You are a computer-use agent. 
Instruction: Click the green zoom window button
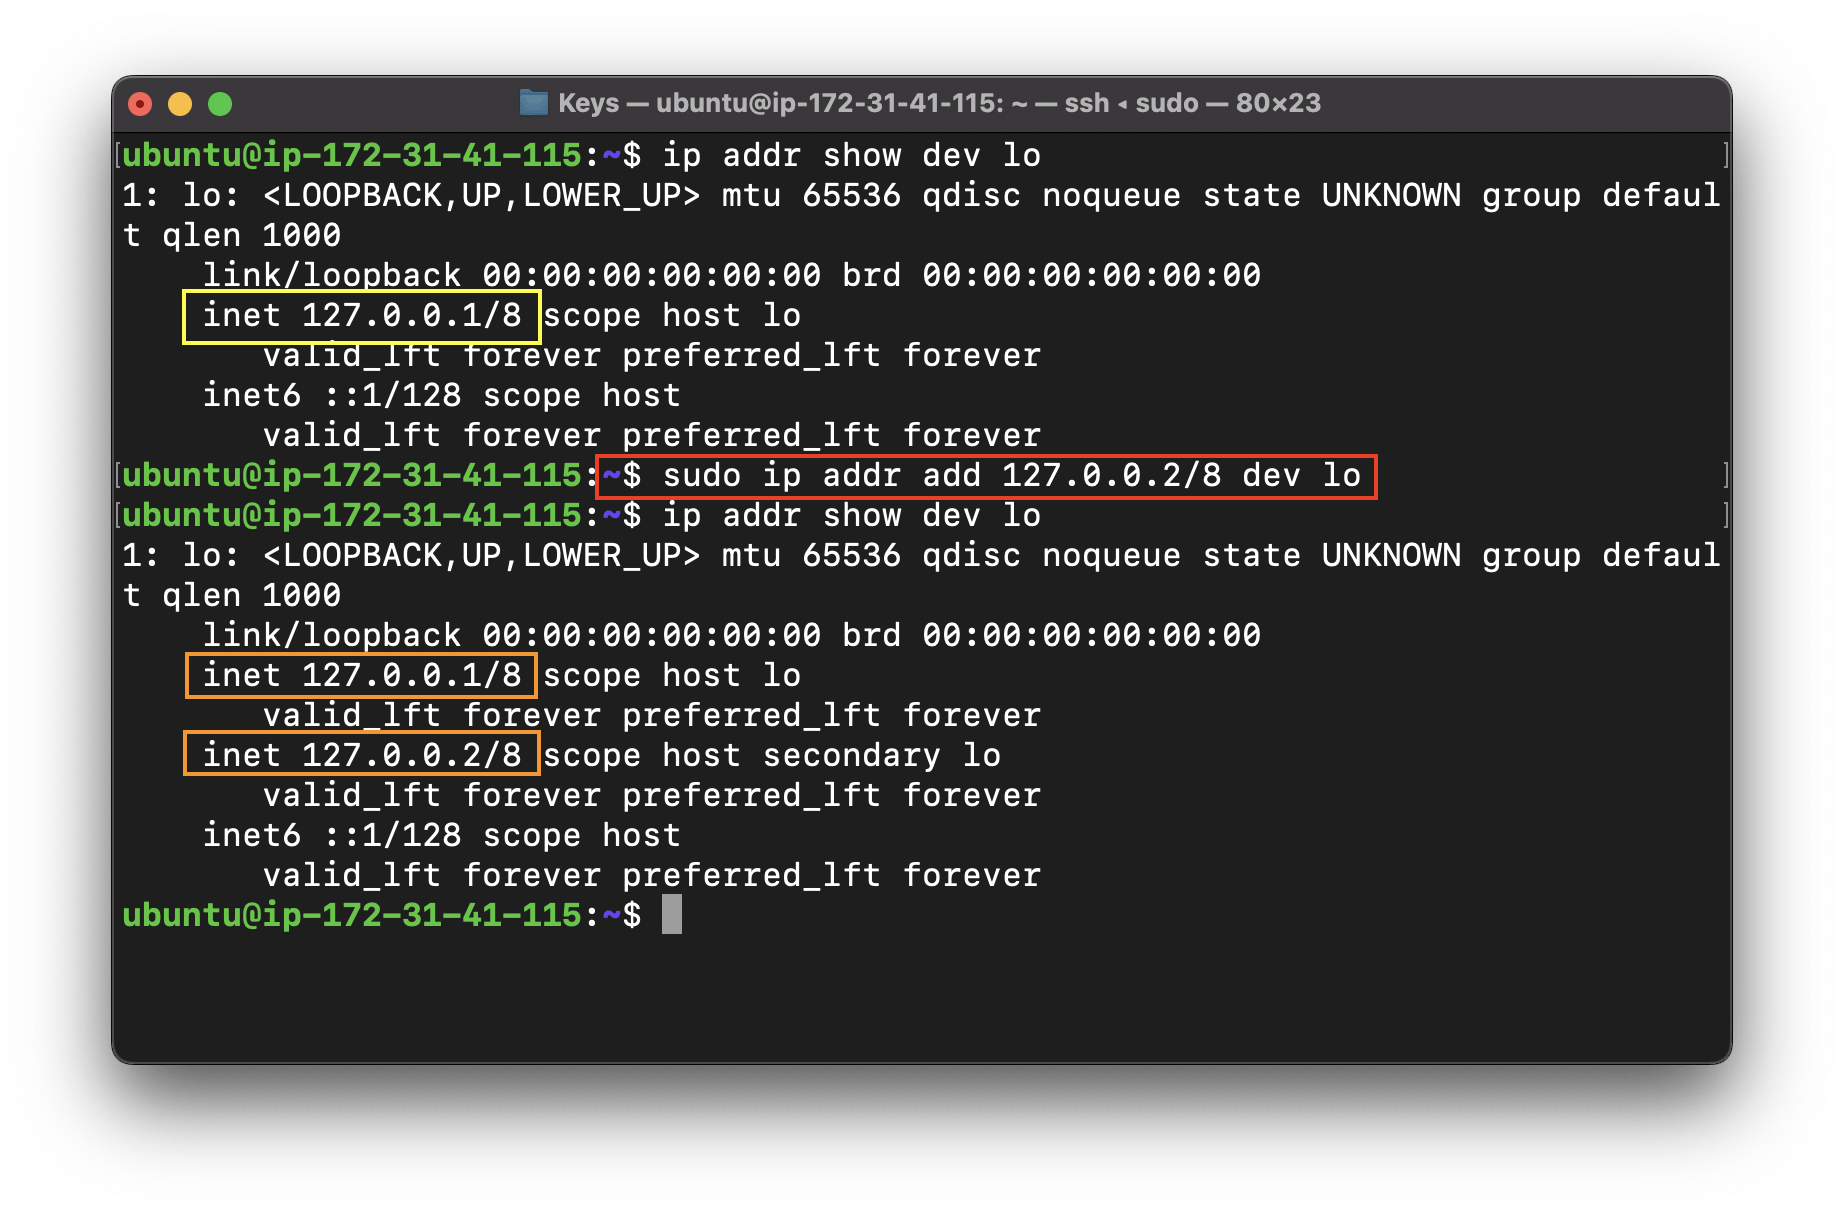(x=220, y=104)
